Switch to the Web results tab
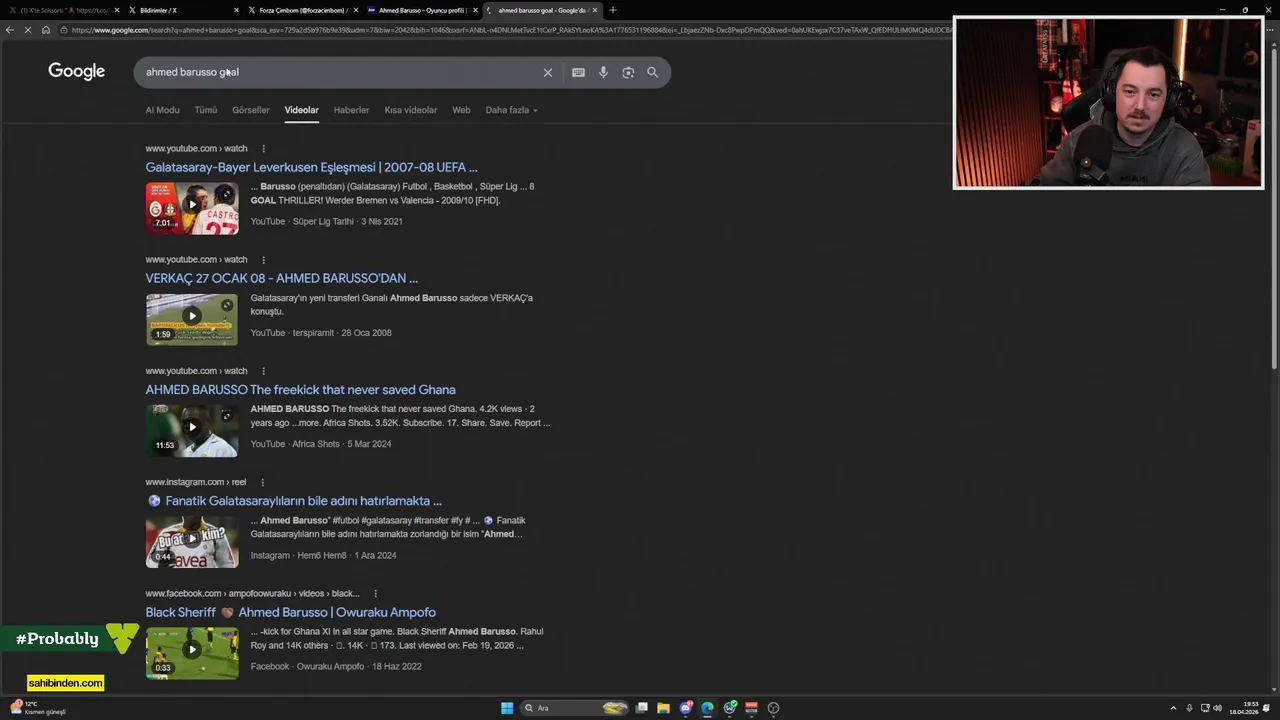 pos(461,110)
